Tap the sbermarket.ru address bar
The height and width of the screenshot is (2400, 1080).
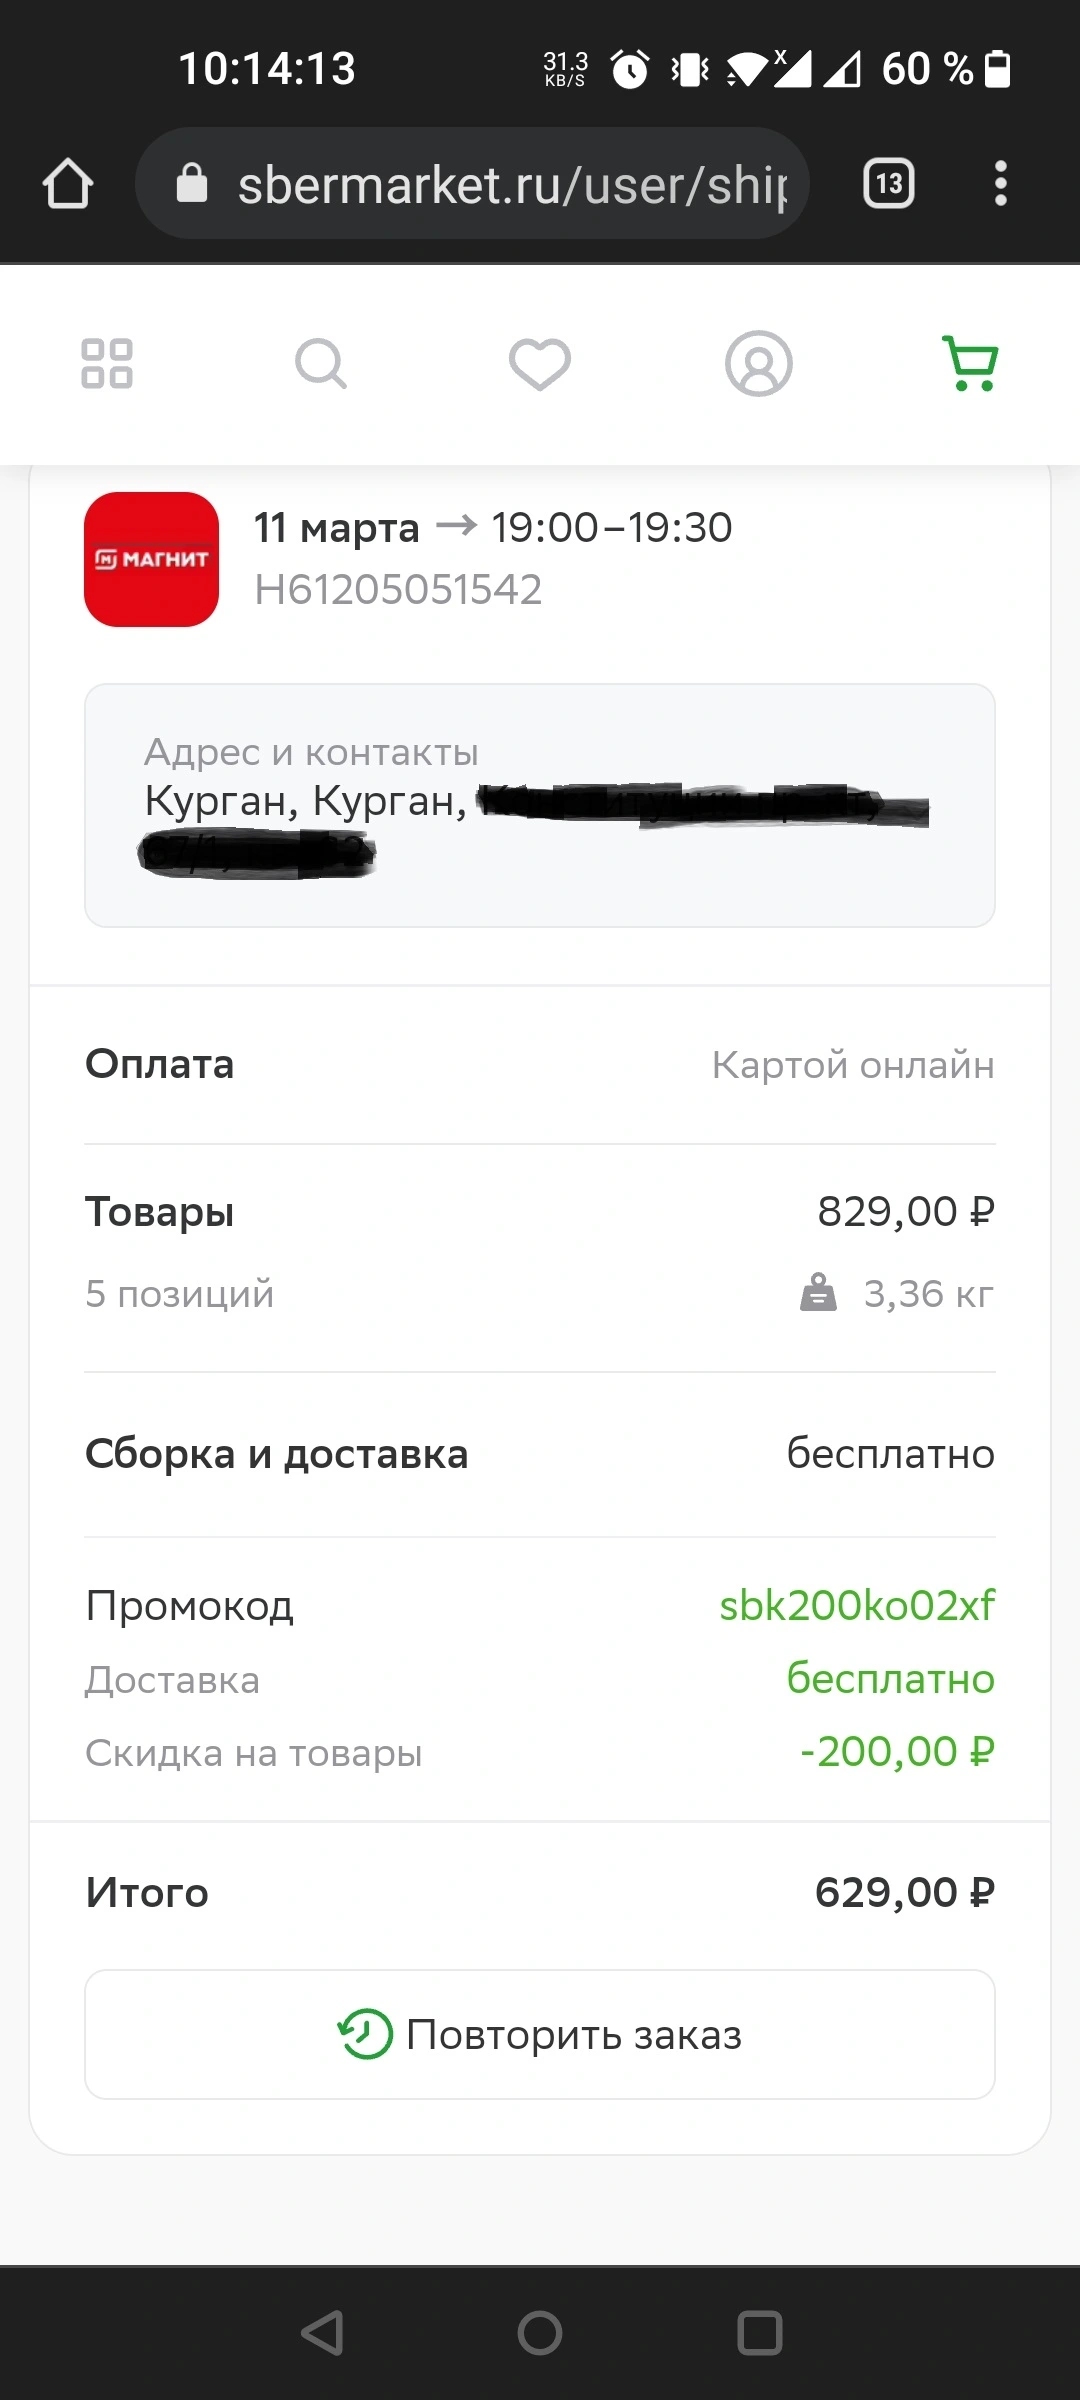(472, 183)
